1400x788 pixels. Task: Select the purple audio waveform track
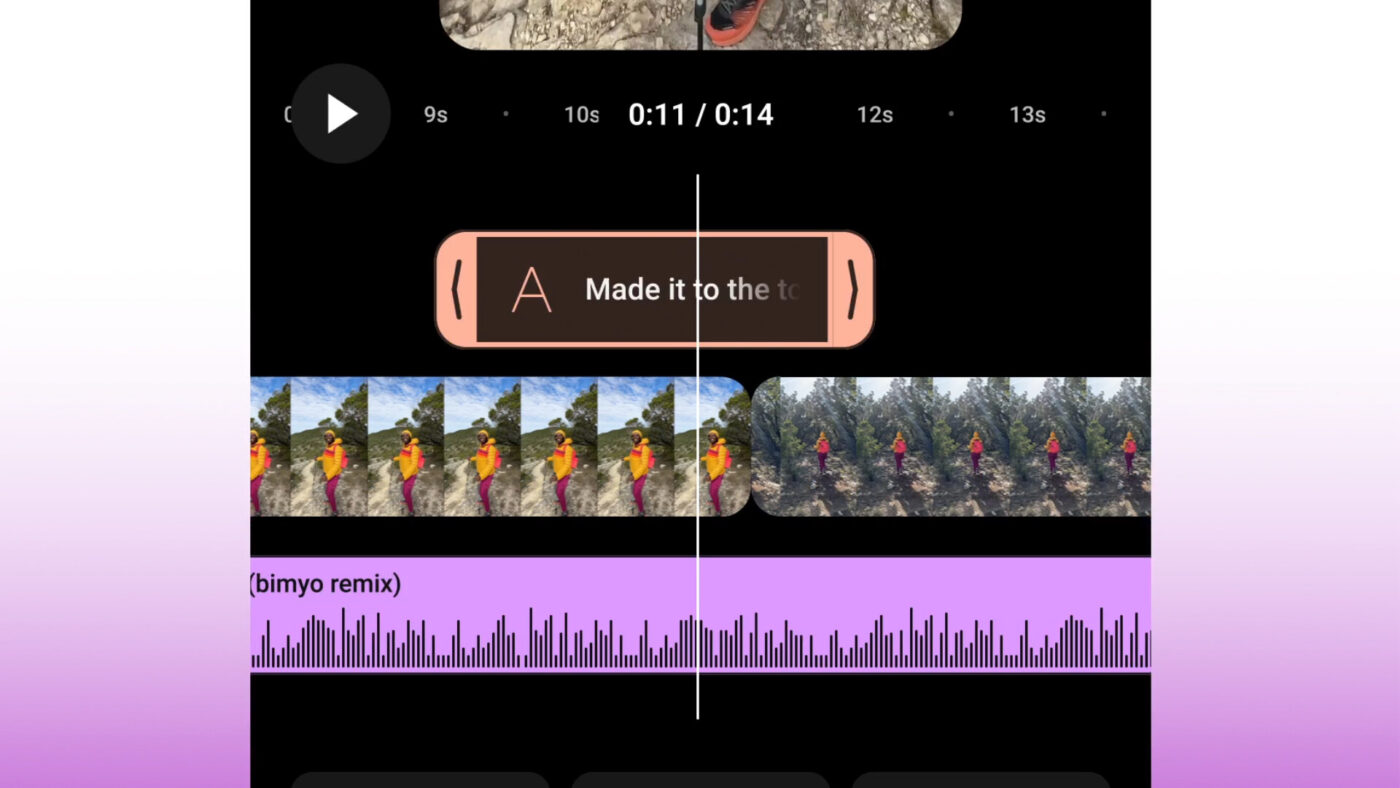[700, 615]
